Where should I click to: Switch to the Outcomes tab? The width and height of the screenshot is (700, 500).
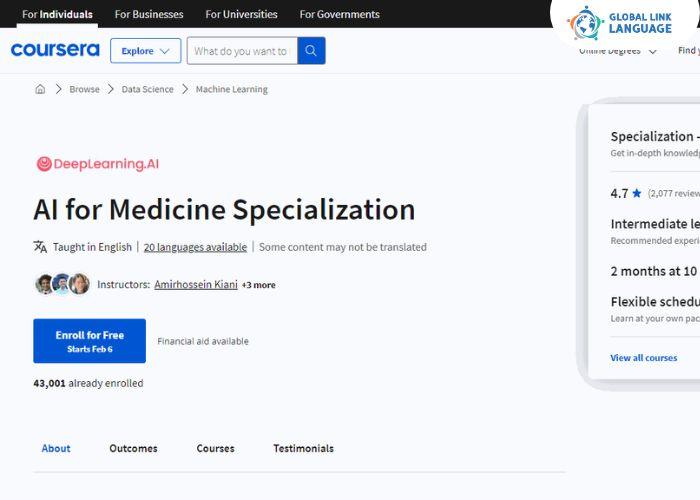tap(133, 448)
